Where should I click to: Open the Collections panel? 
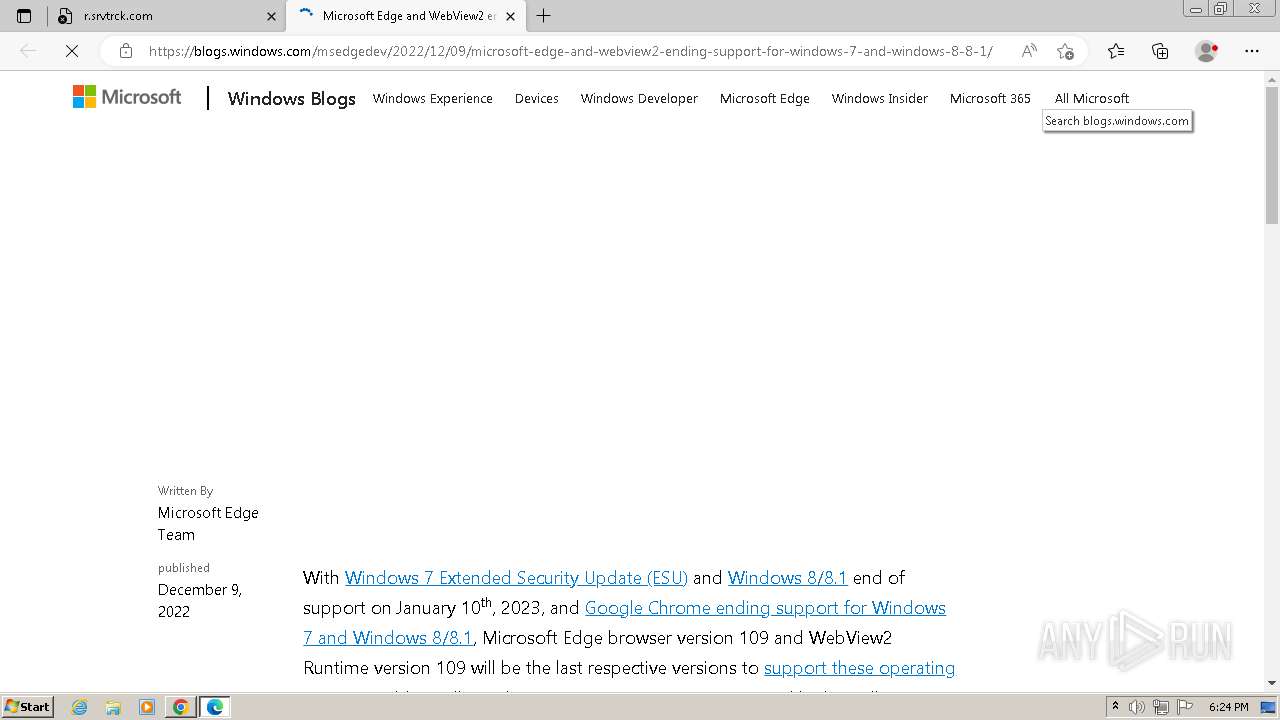(1160, 51)
